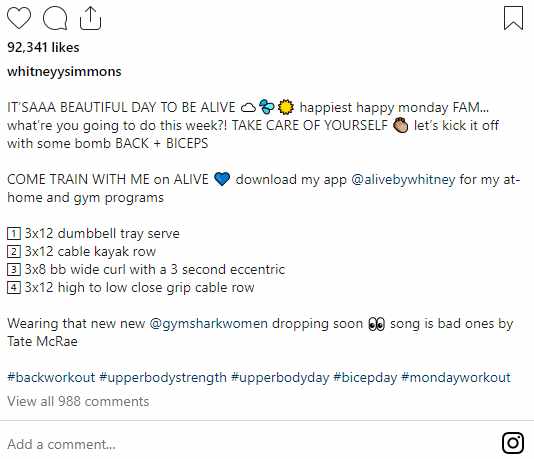Open whitneyysimmons profile
The width and height of the screenshot is (534, 459).
pyautogui.click(x=64, y=72)
